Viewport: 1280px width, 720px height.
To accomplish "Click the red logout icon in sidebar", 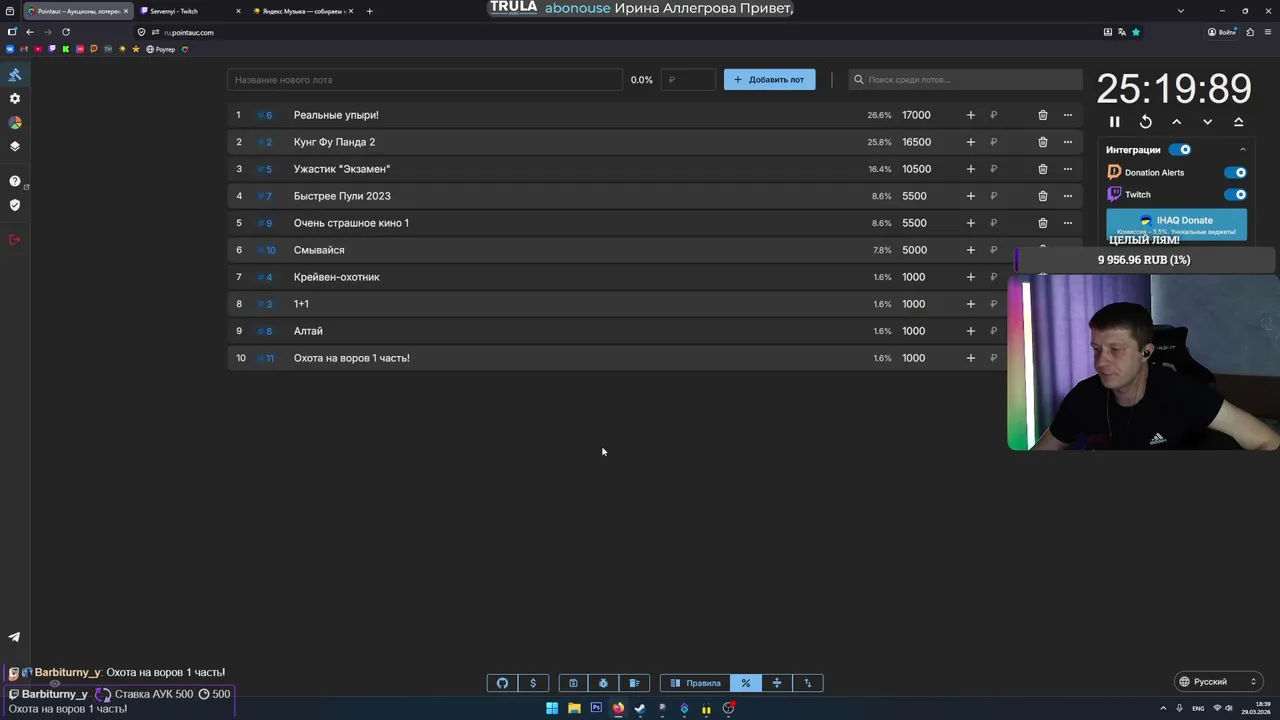I will 15,239.
